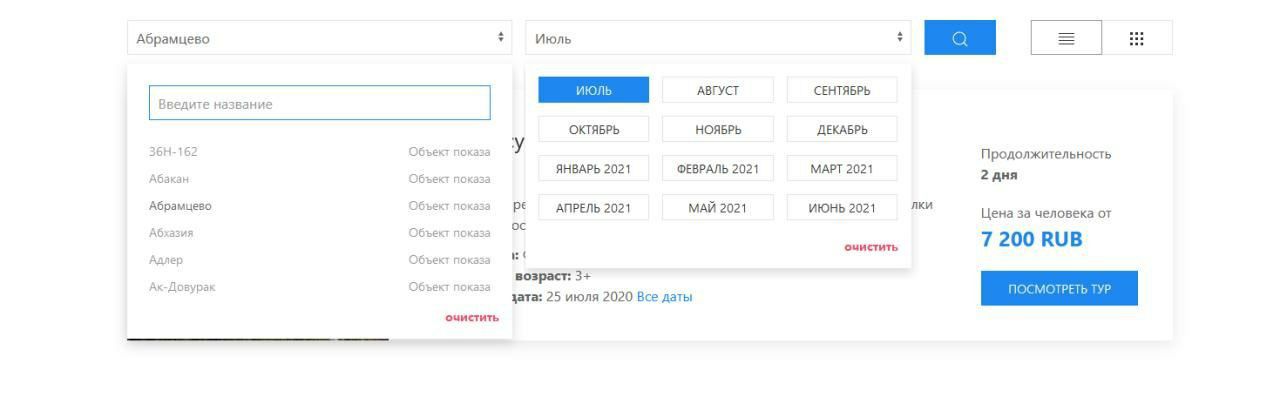
Task: Select month АВГУСТ
Action: 718,90
